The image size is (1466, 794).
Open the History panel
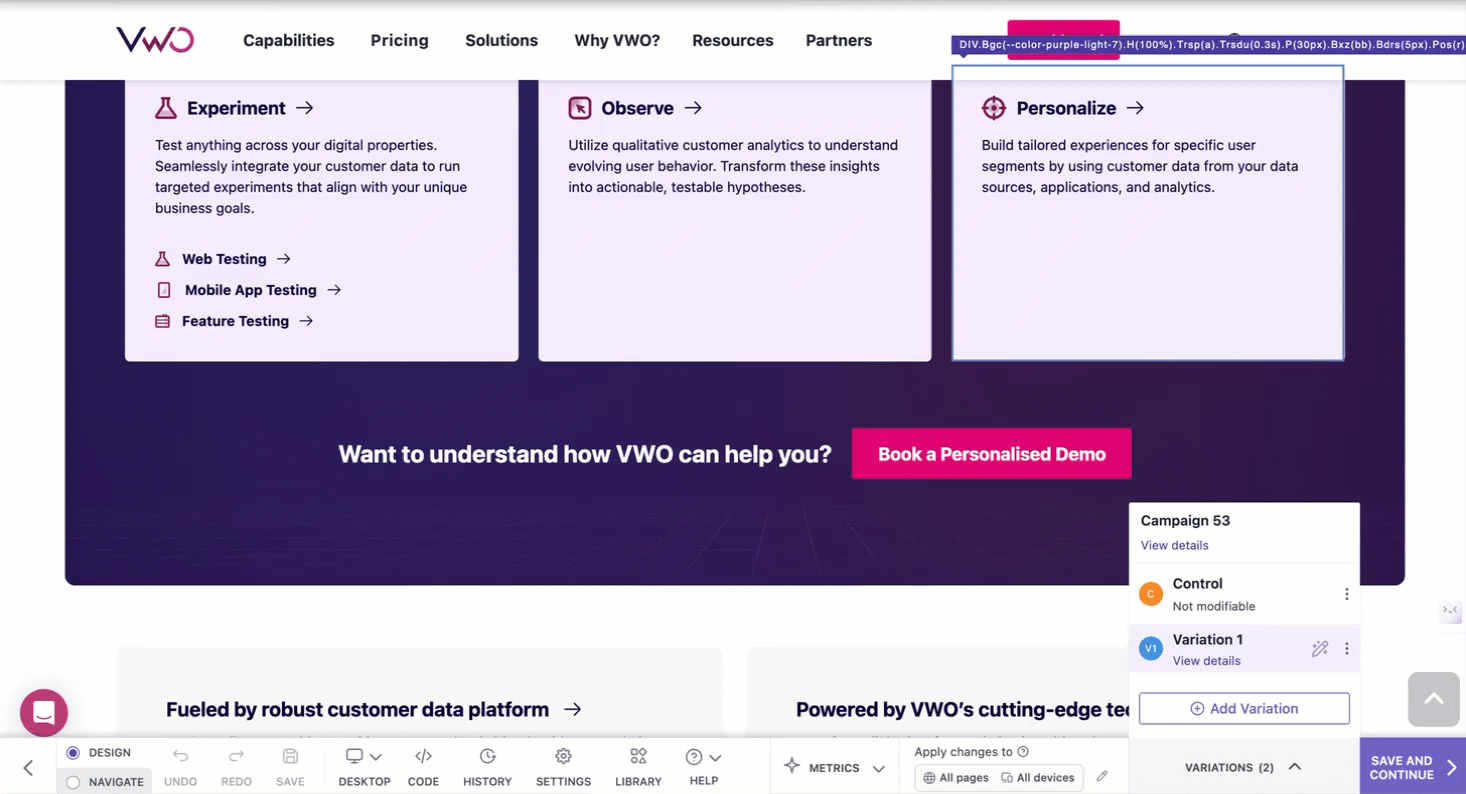(487, 766)
